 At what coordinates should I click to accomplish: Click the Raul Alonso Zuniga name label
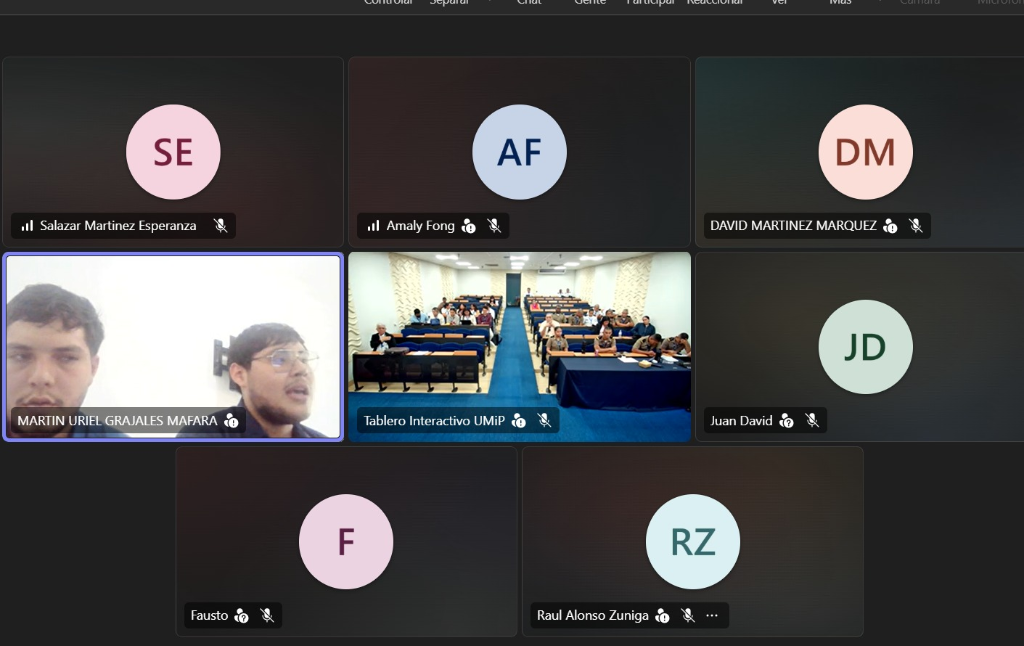pyautogui.click(x=592, y=615)
